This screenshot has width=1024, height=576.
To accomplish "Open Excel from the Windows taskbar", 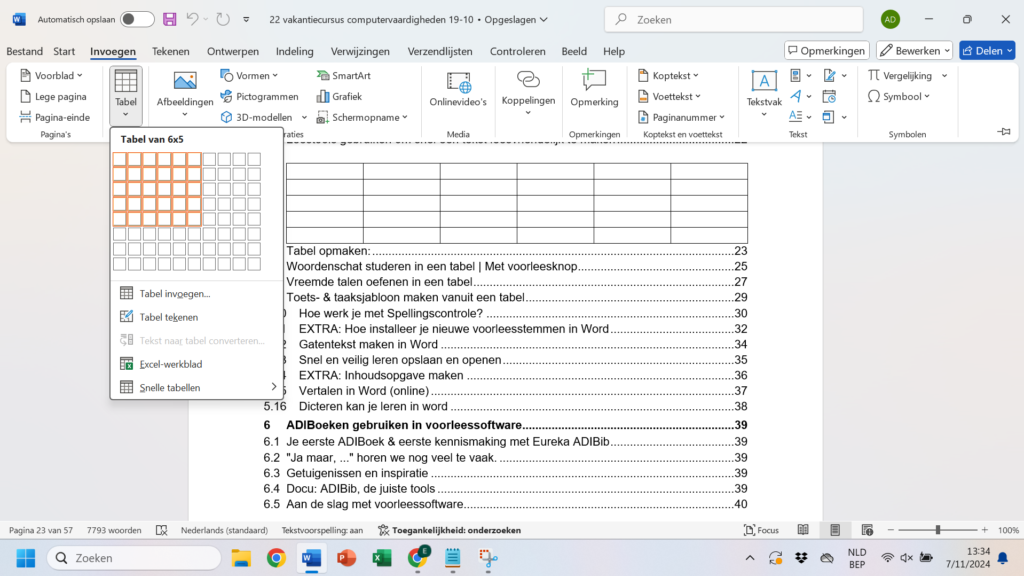I will click(x=381, y=558).
